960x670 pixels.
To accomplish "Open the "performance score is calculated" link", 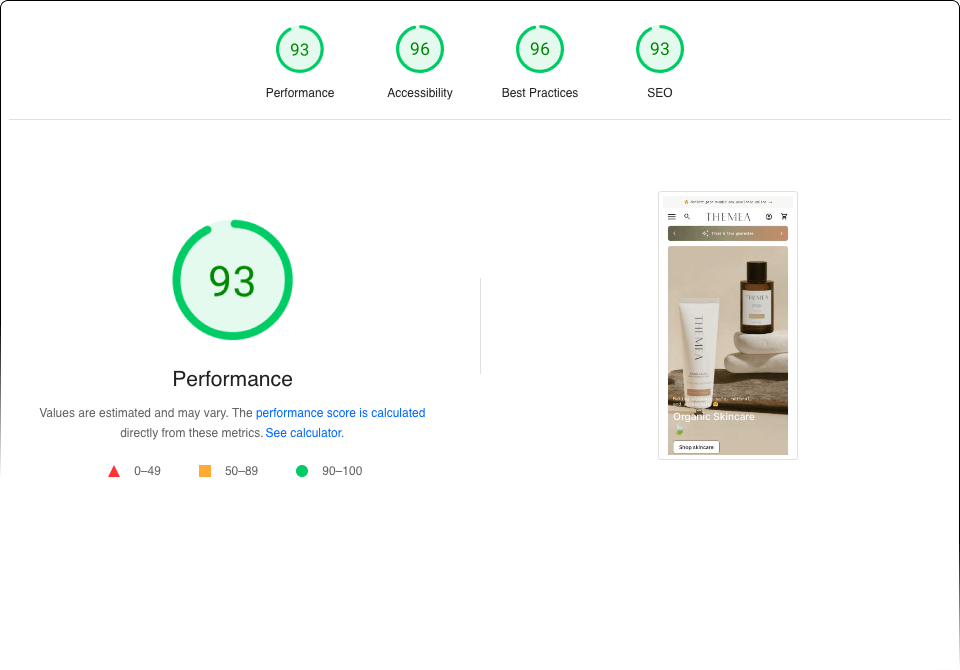I will click(x=340, y=413).
